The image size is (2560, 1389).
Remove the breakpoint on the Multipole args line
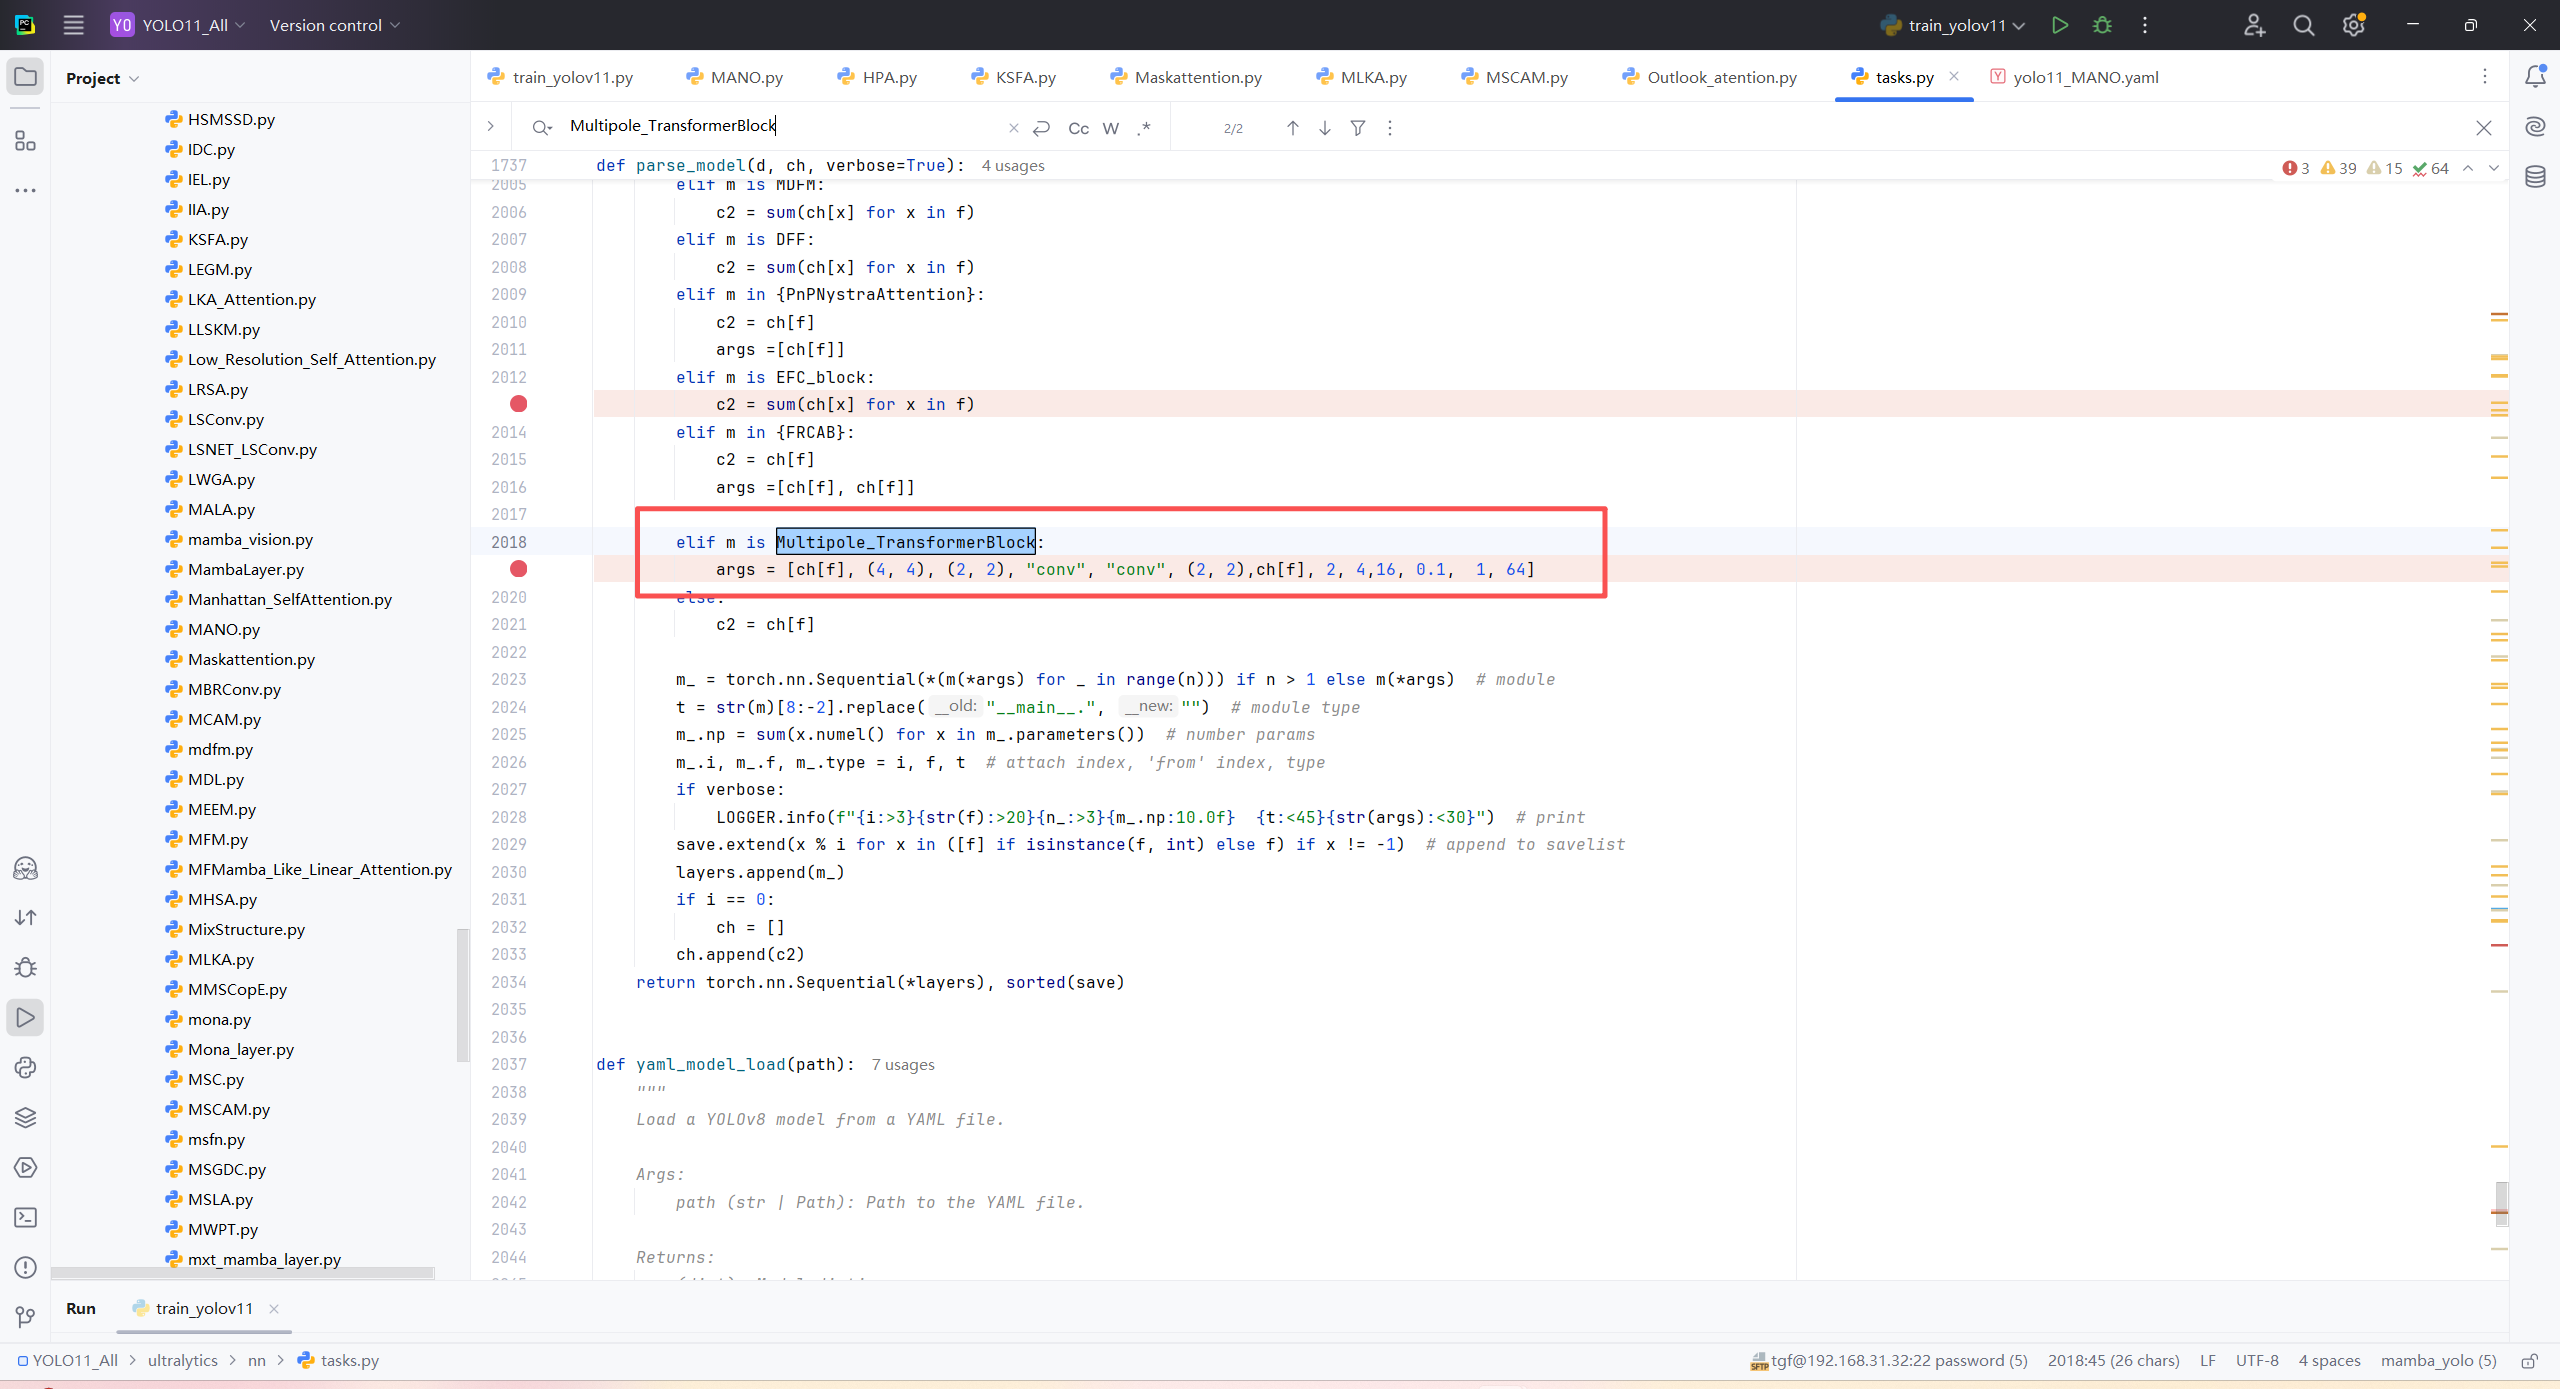pyautogui.click(x=518, y=569)
